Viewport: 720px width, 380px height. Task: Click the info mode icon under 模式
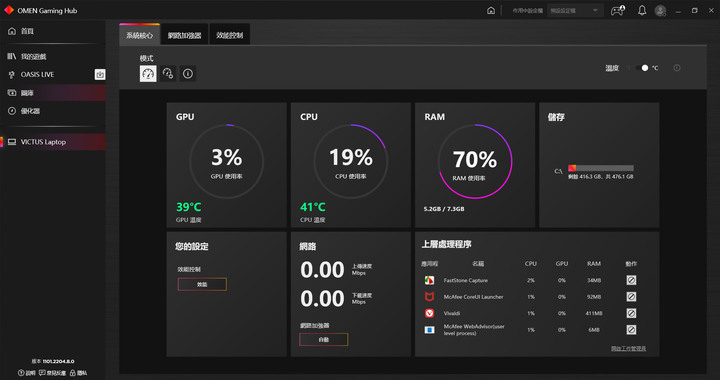pos(188,73)
